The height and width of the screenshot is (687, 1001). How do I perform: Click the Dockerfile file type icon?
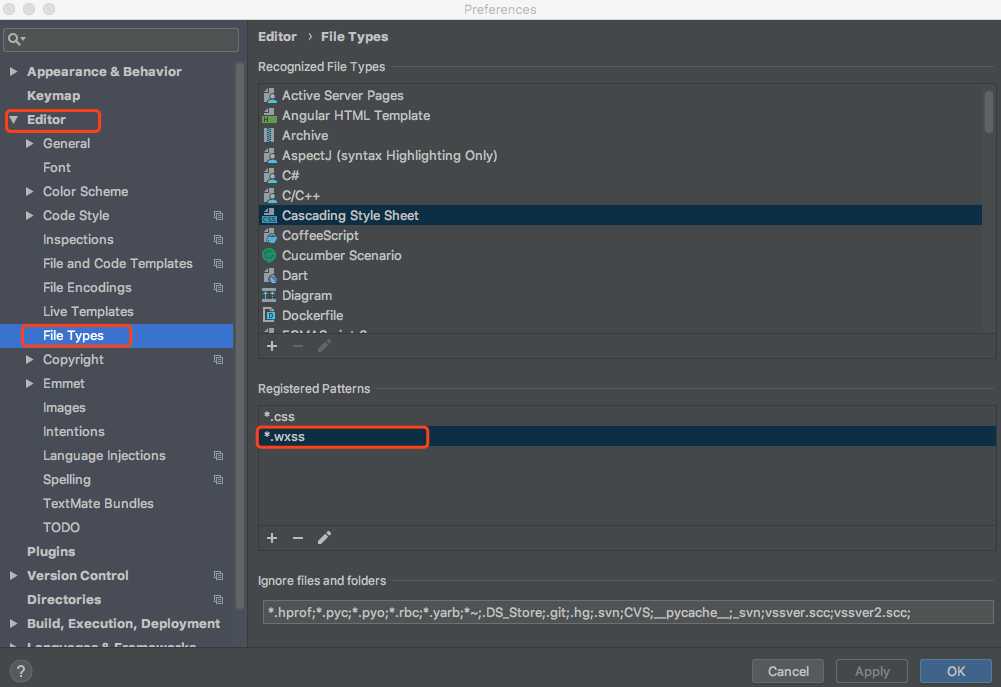click(269, 315)
